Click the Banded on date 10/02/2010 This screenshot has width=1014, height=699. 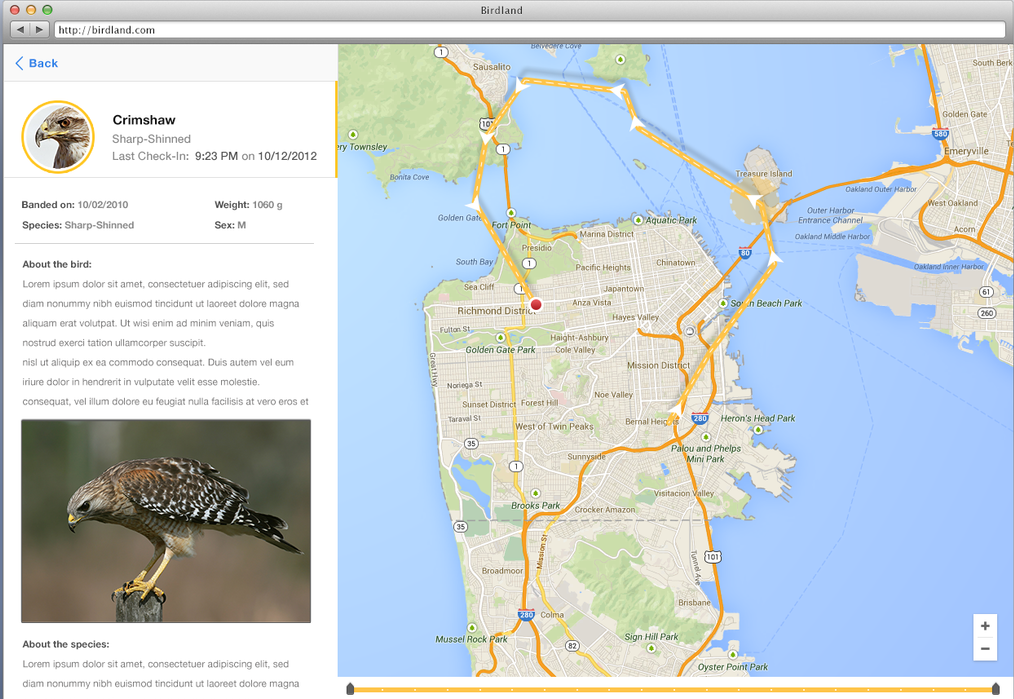coord(103,204)
